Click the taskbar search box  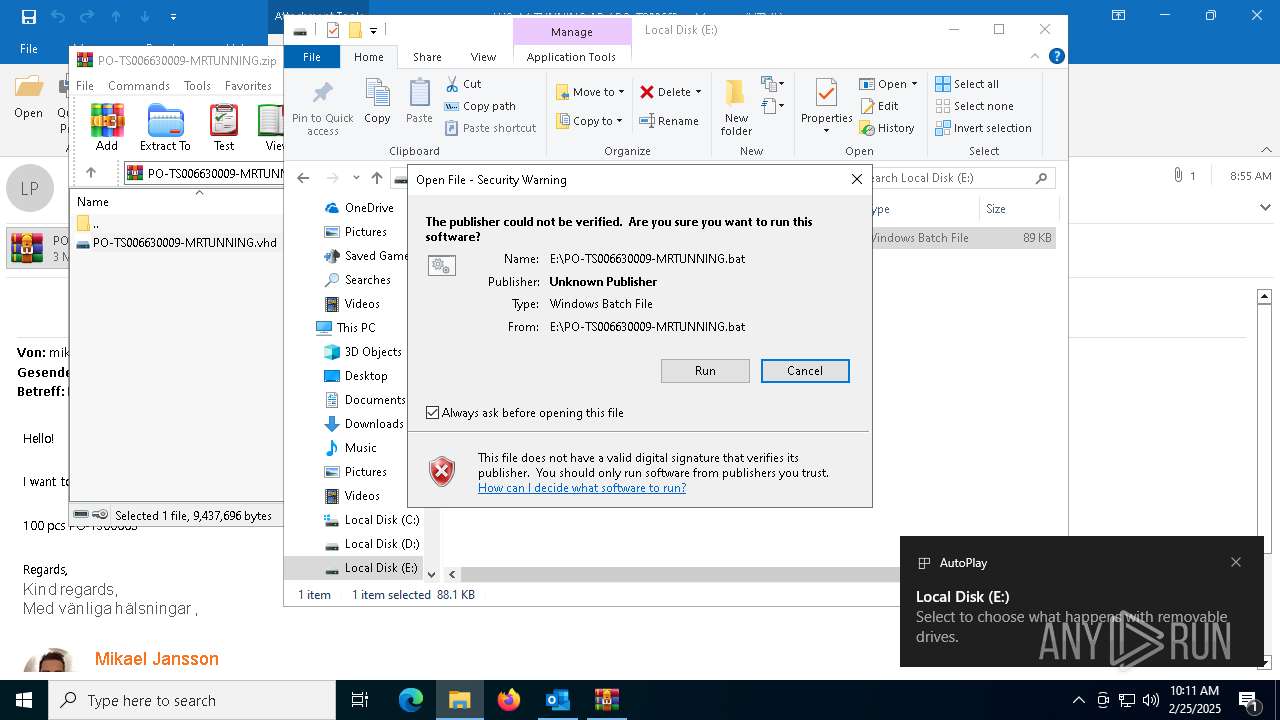pos(192,700)
